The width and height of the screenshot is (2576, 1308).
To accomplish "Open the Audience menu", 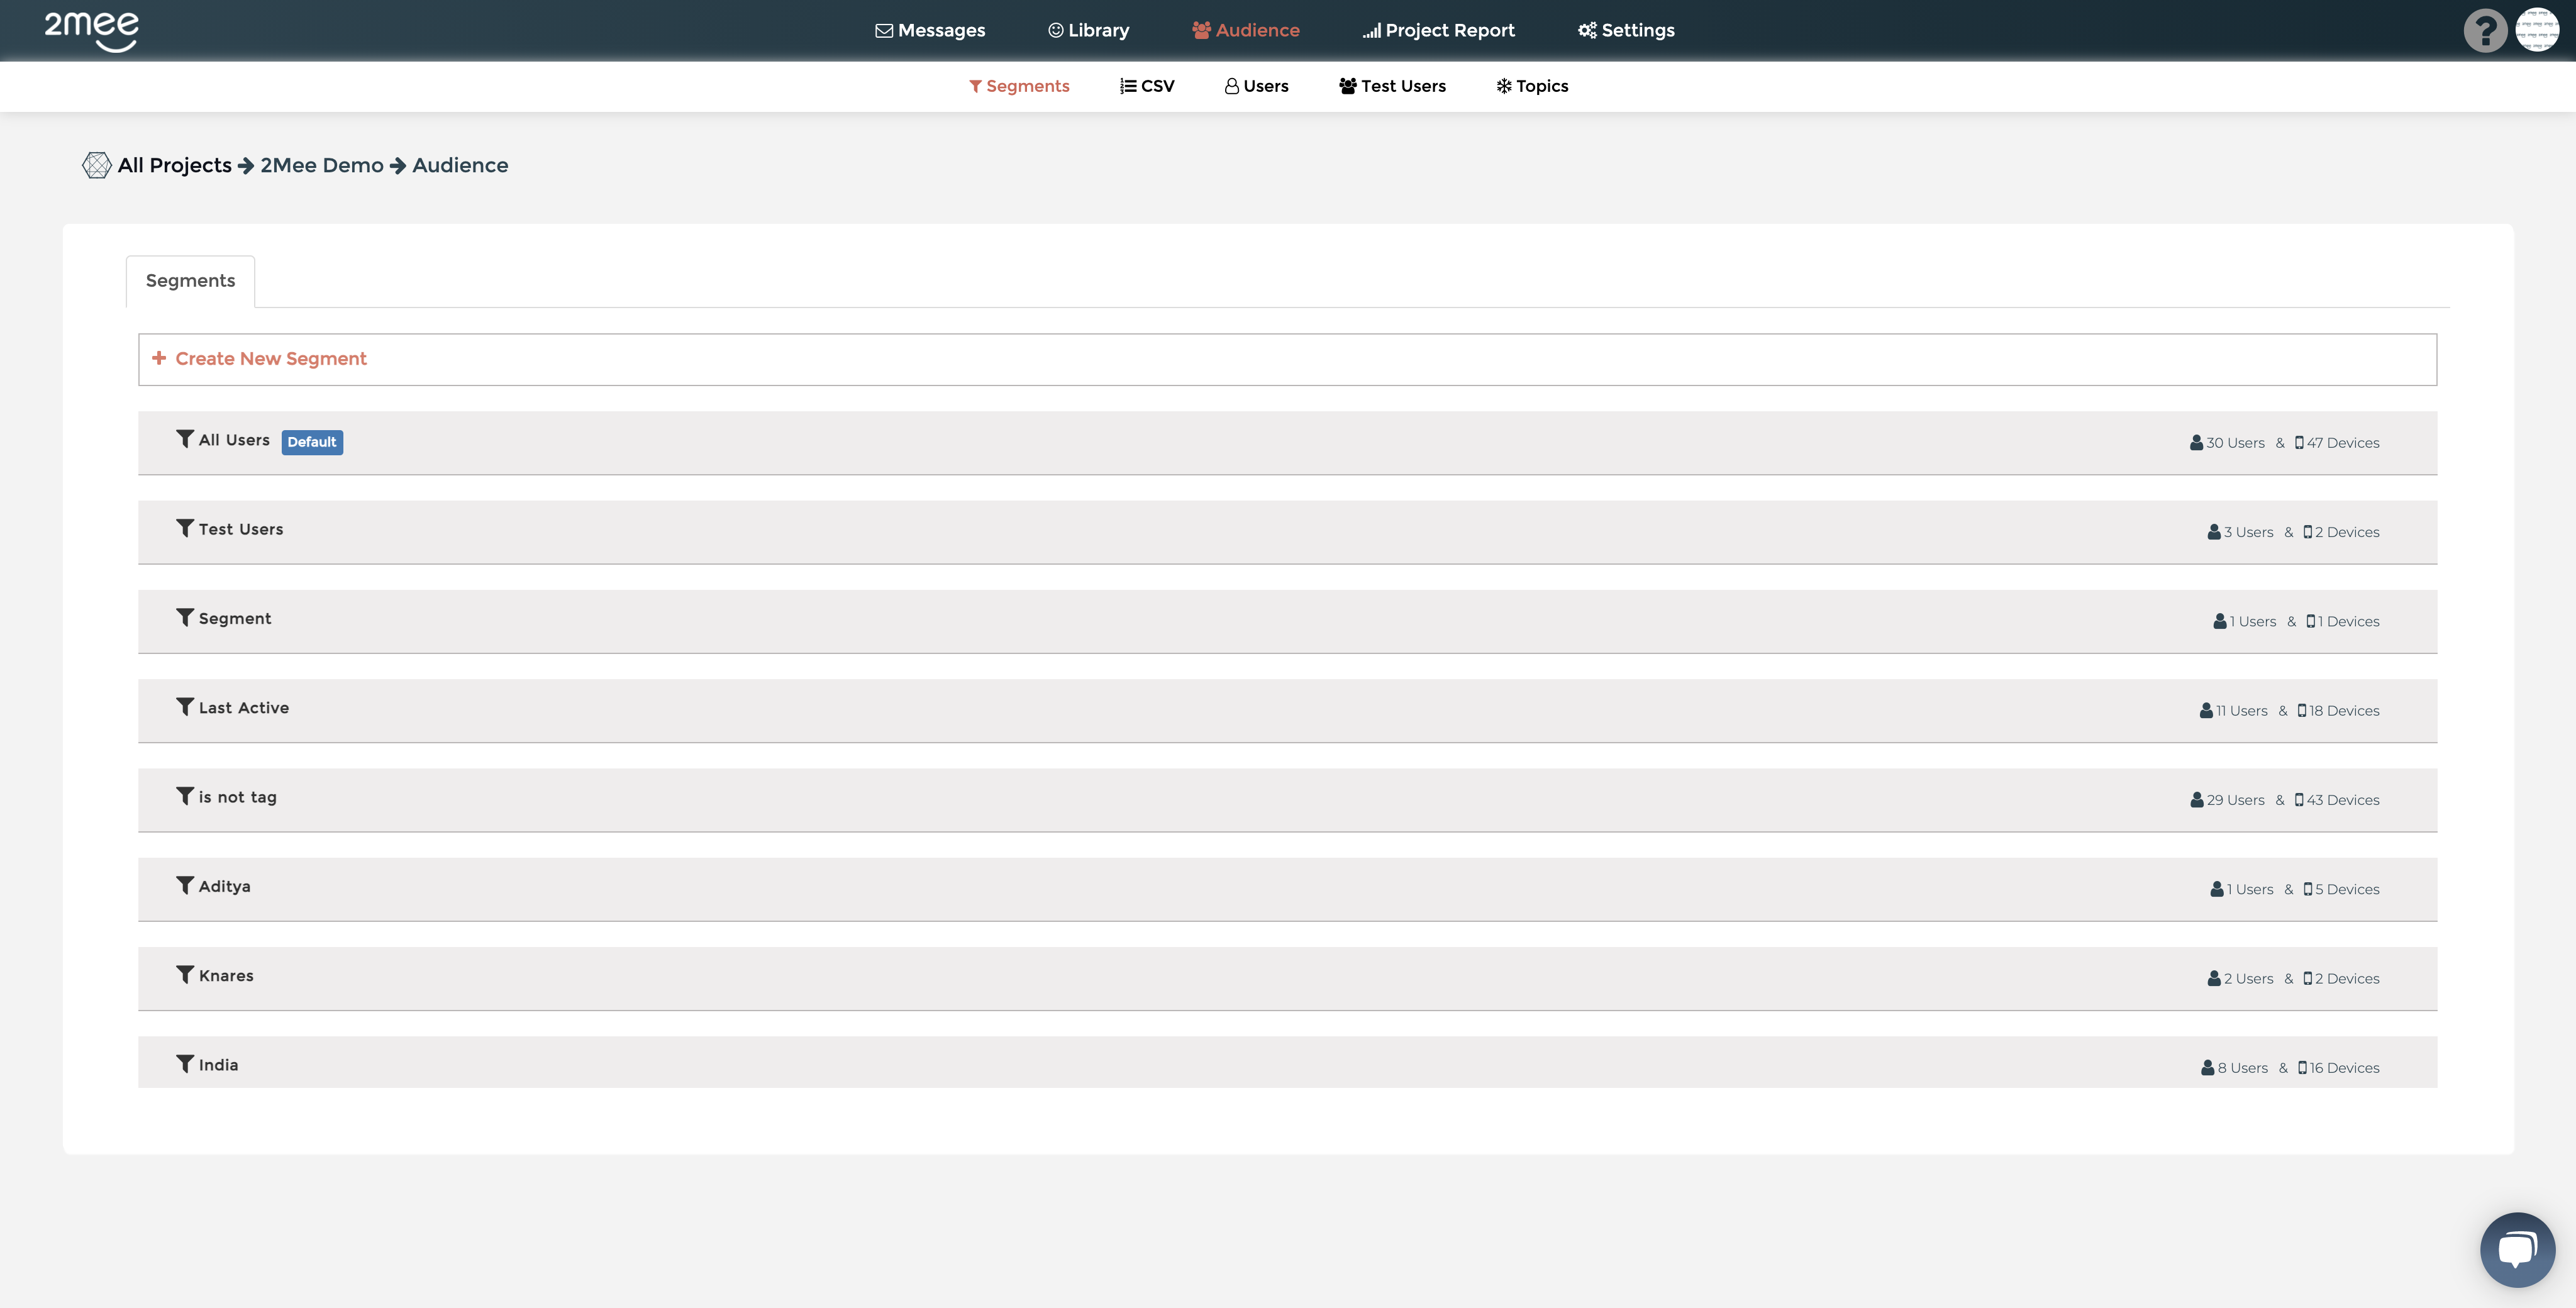I will [1245, 31].
